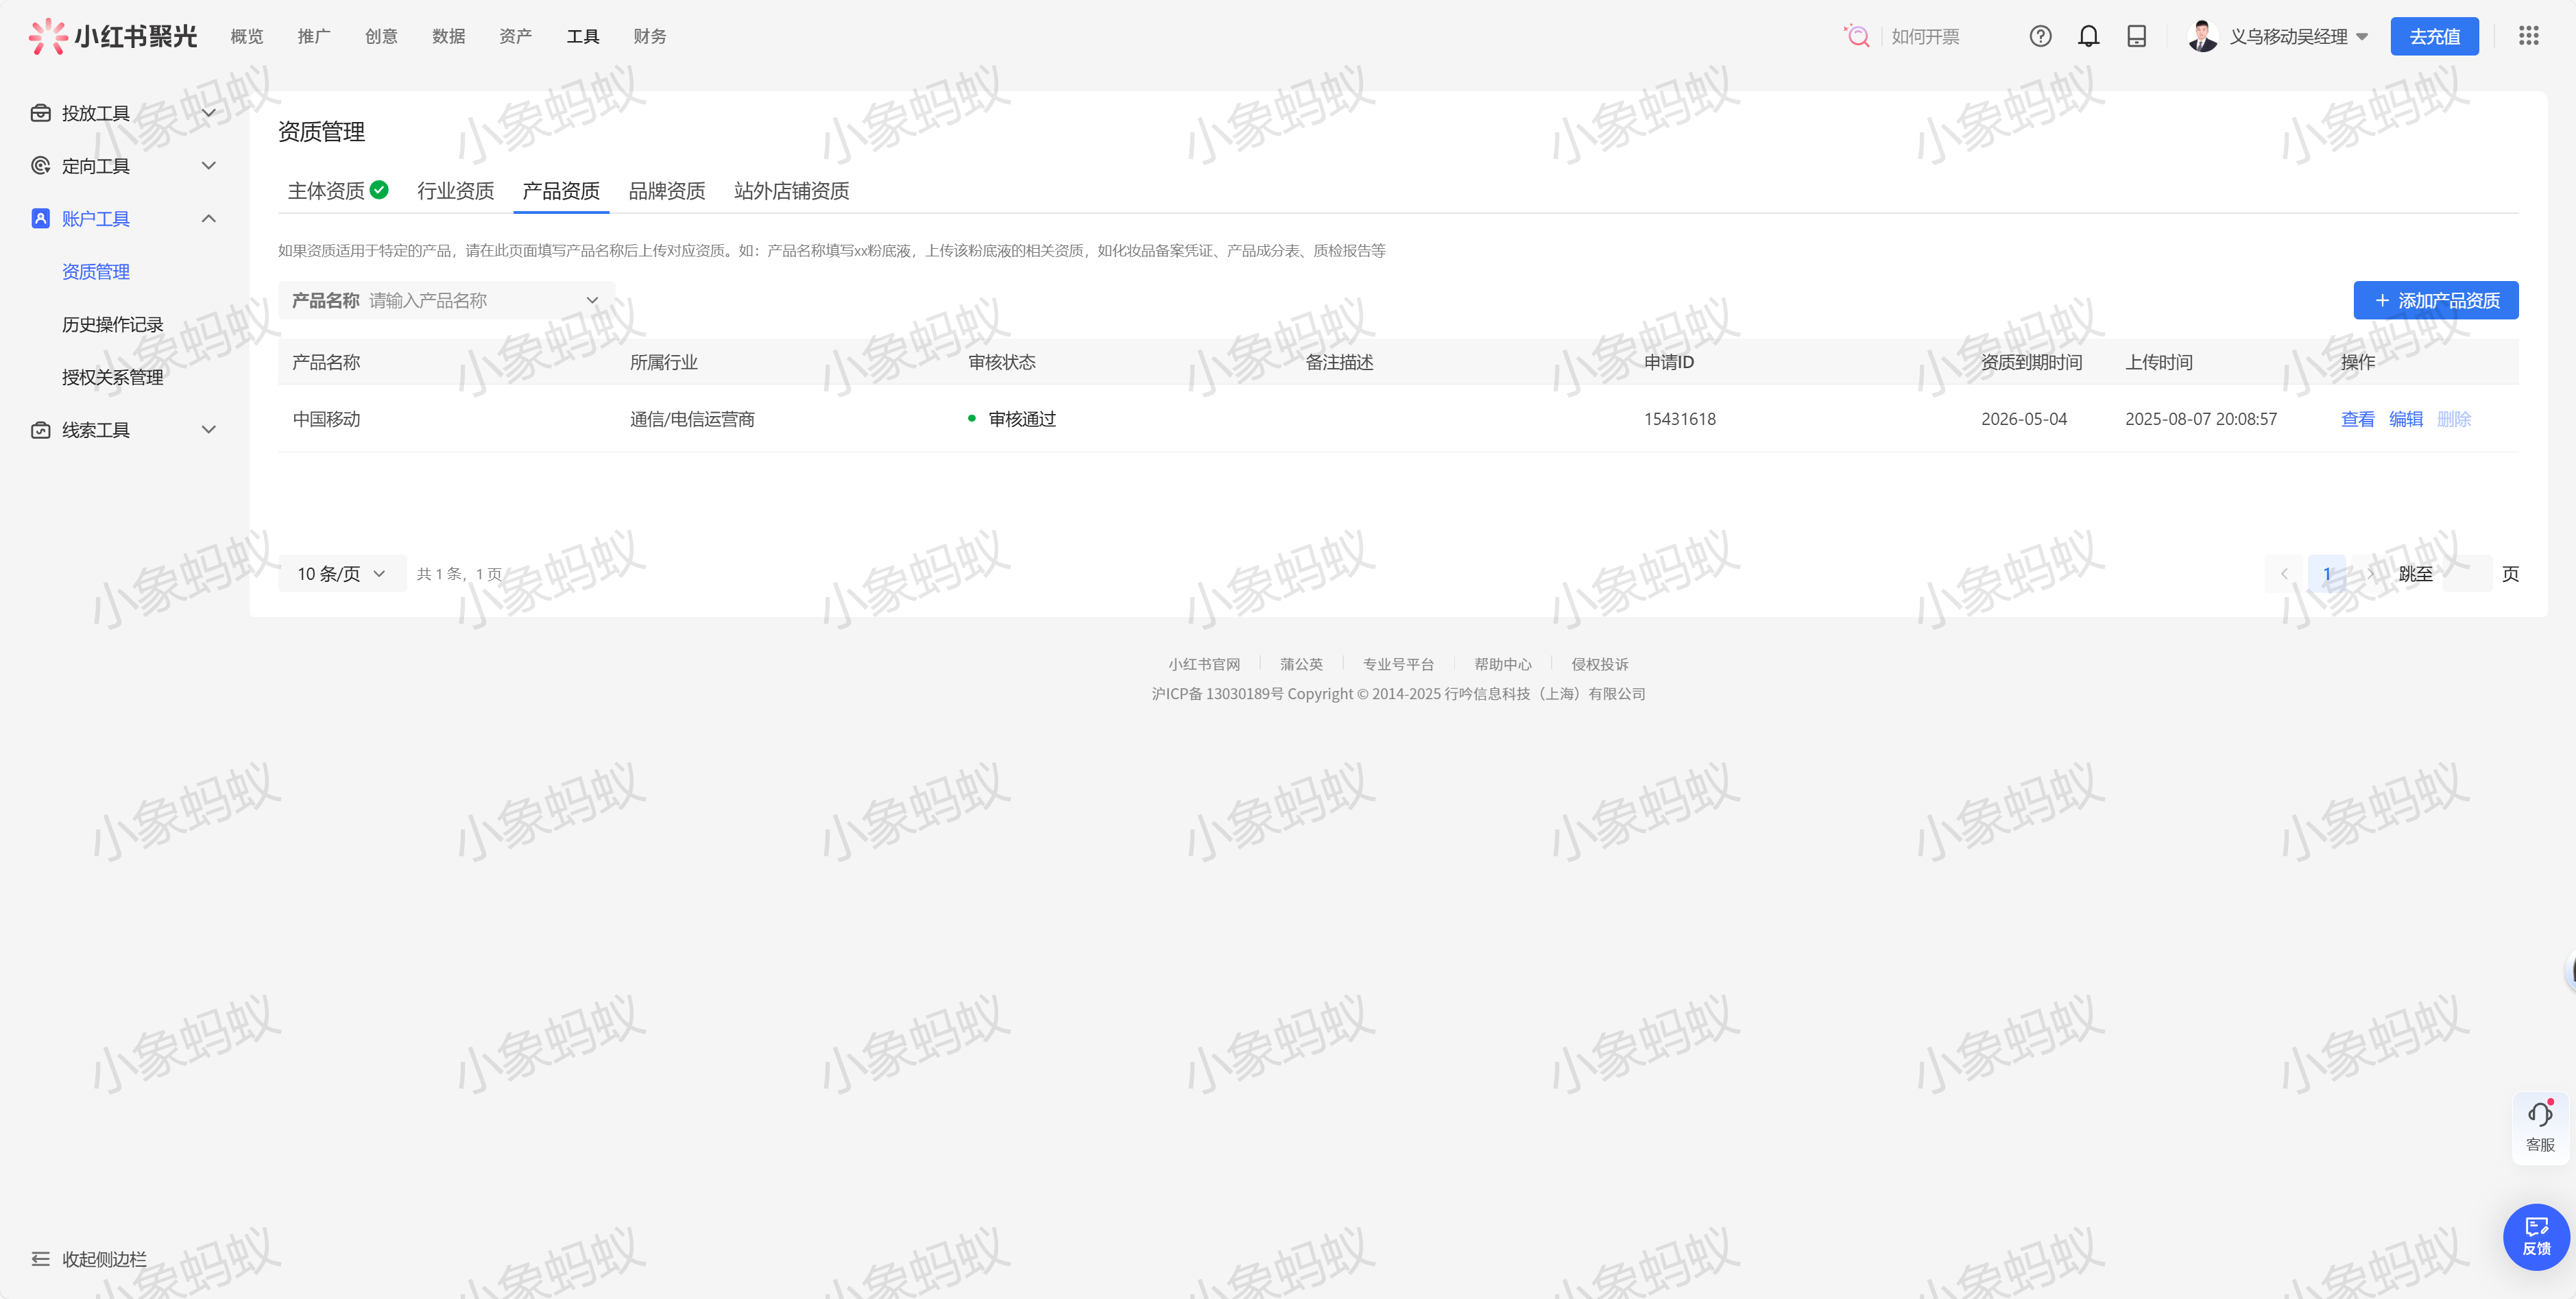Open the notification bell
This screenshot has width=2576, height=1299.
2088,36
